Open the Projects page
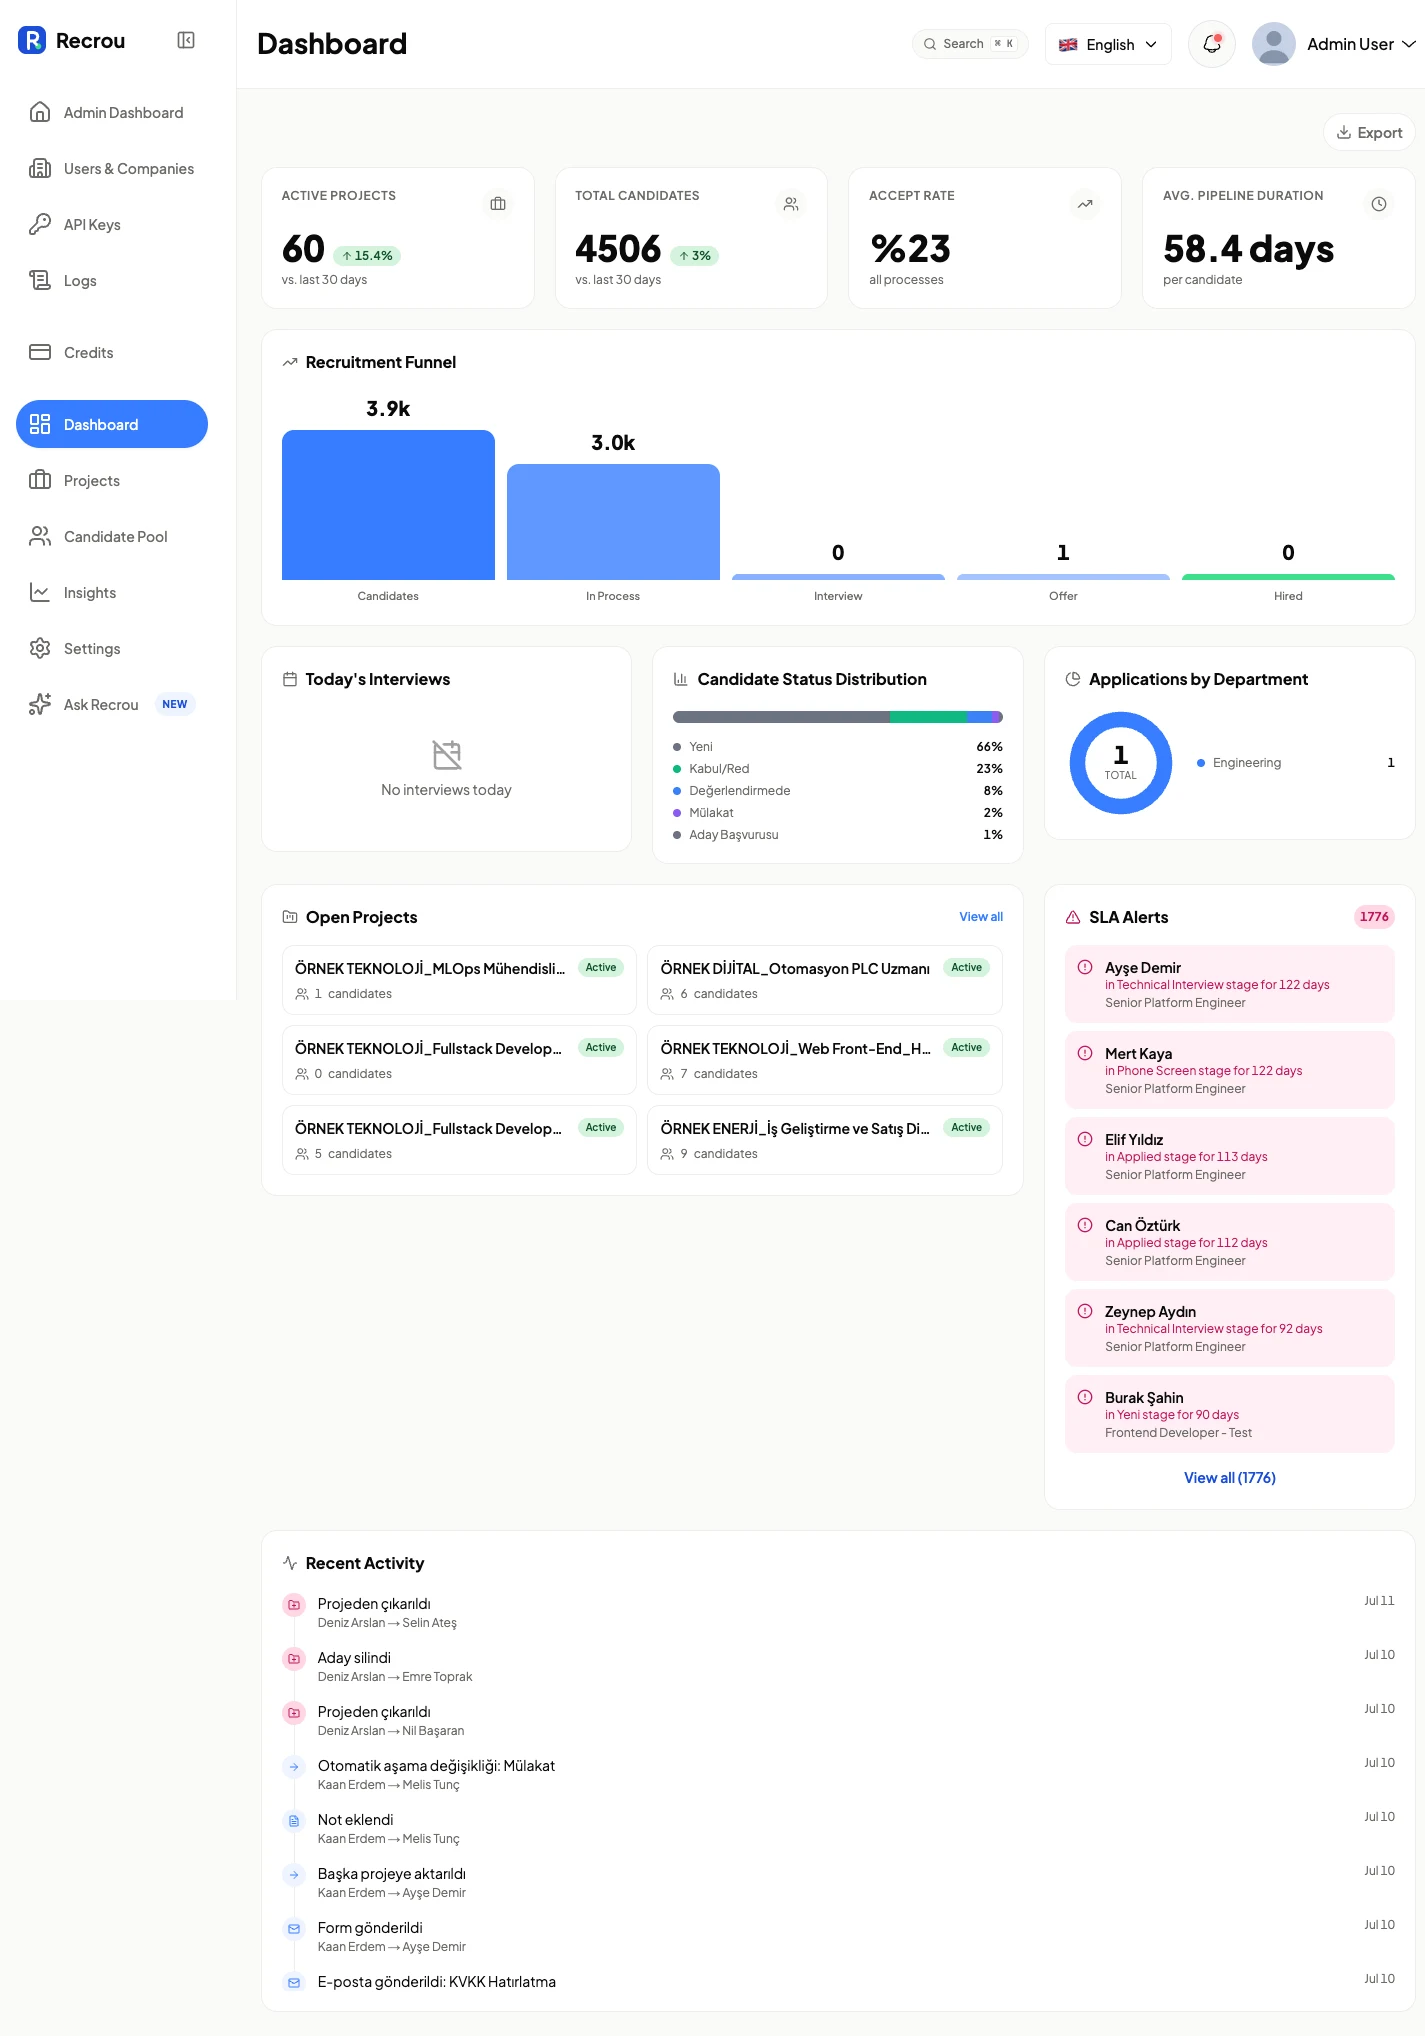Viewport: 1425px width, 2036px height. pos(112,480)
